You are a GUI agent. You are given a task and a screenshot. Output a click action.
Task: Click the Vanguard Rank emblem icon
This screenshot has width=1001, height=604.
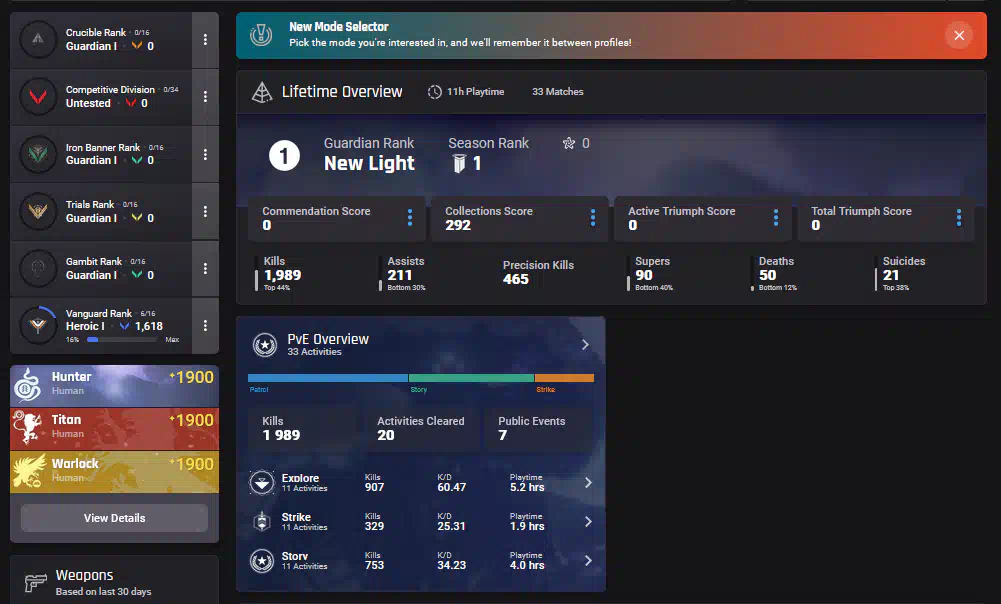(38, 326)
